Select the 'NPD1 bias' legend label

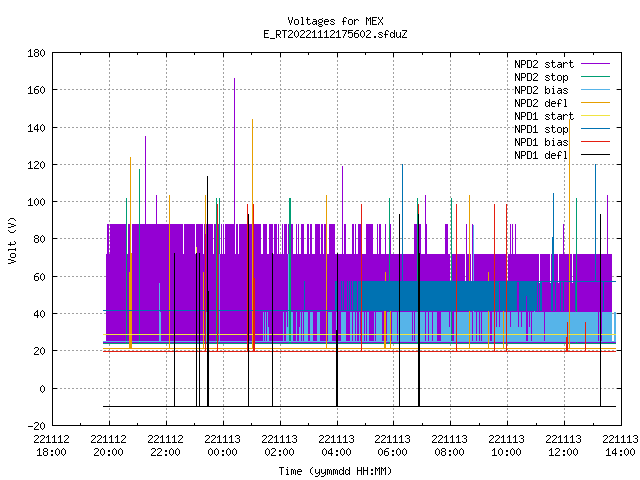(x=541, y=142)
